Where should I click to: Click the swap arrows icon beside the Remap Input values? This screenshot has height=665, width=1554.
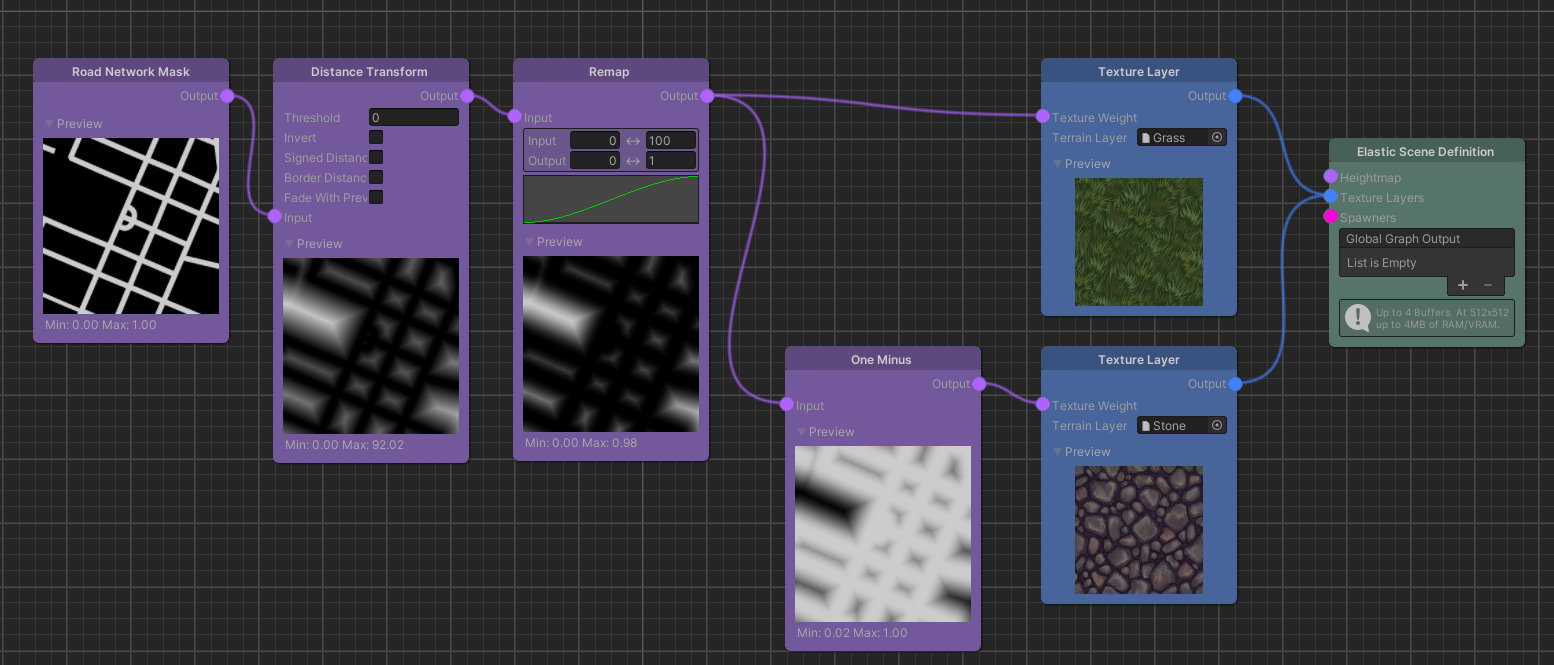tap(633, 140)
